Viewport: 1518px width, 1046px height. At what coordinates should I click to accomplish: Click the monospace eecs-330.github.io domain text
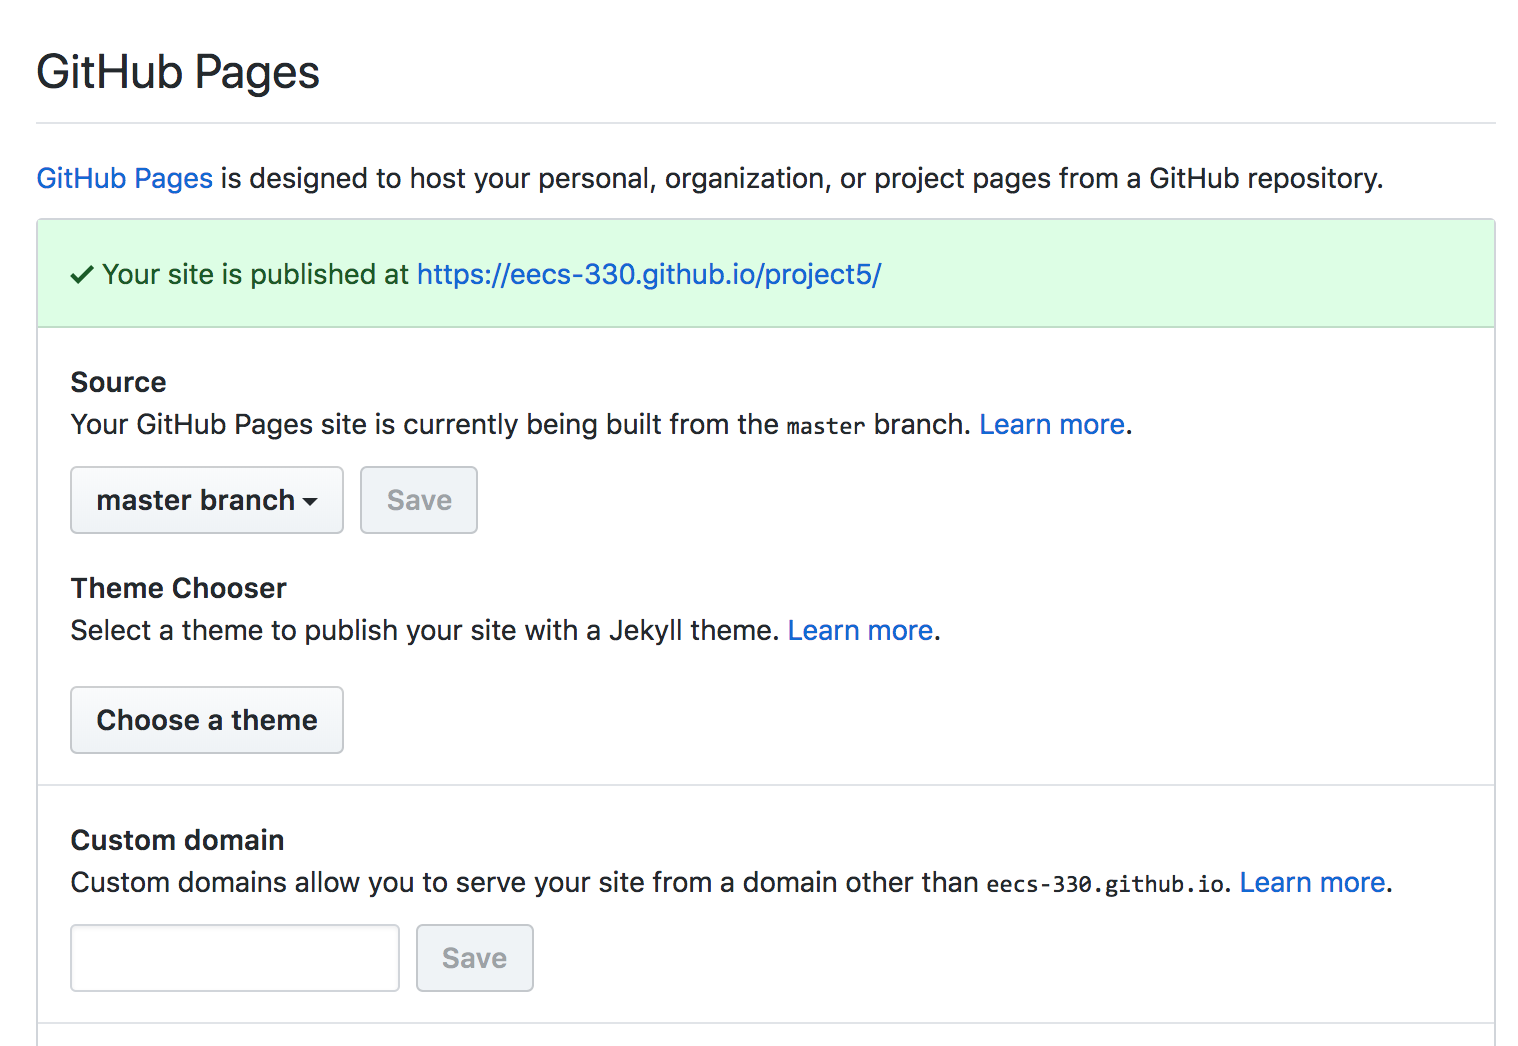1105,884
